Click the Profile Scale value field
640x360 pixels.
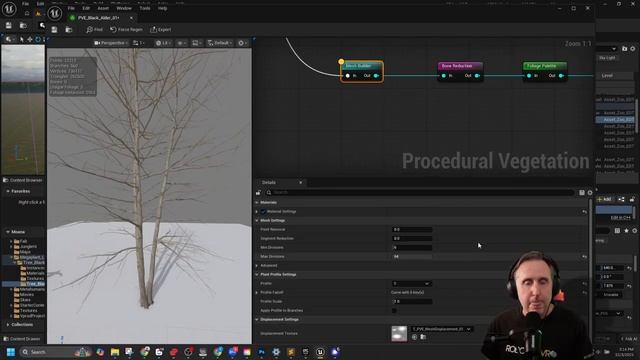coord(412,301)
